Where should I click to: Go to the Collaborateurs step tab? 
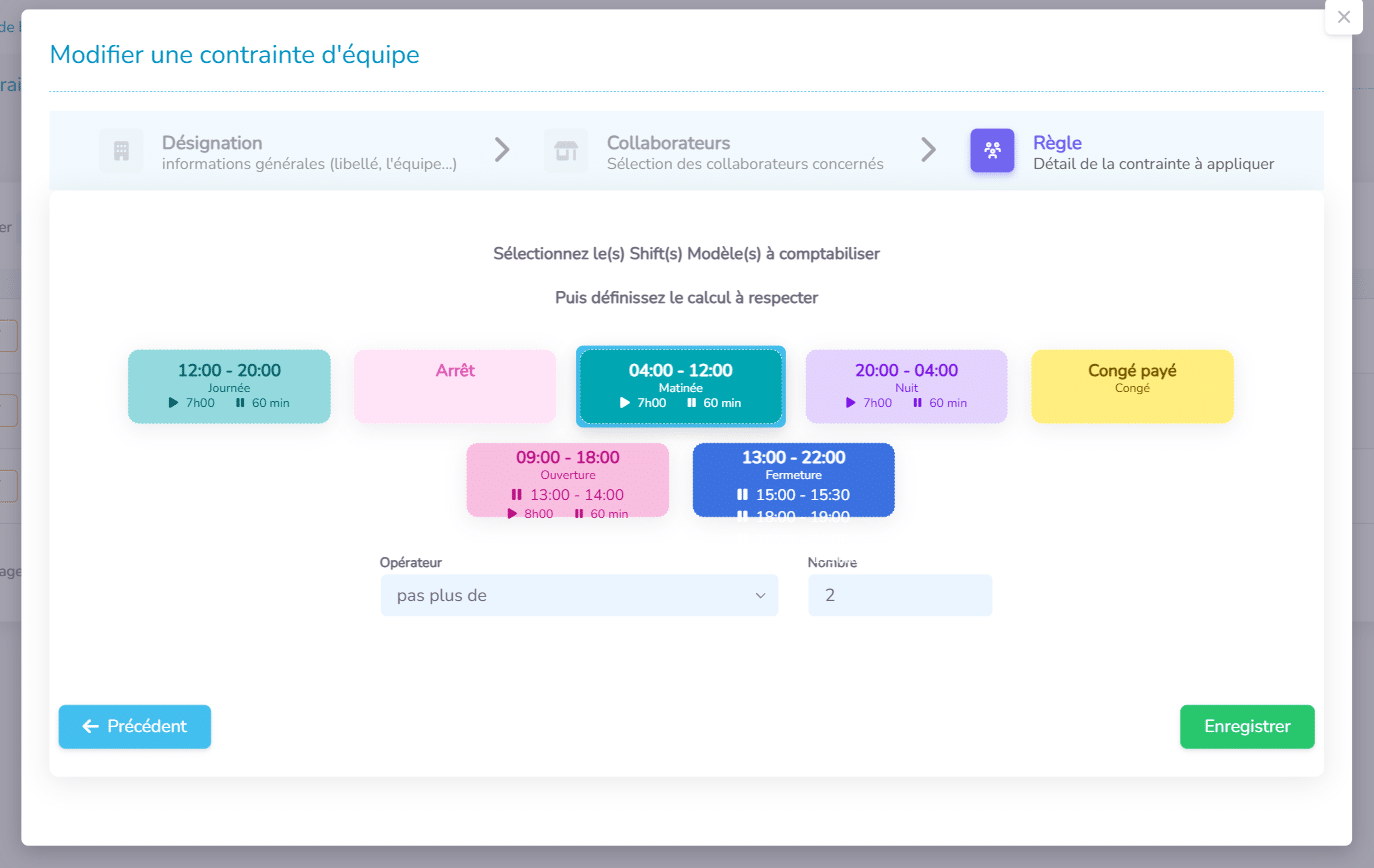click(x=714, y=151)
